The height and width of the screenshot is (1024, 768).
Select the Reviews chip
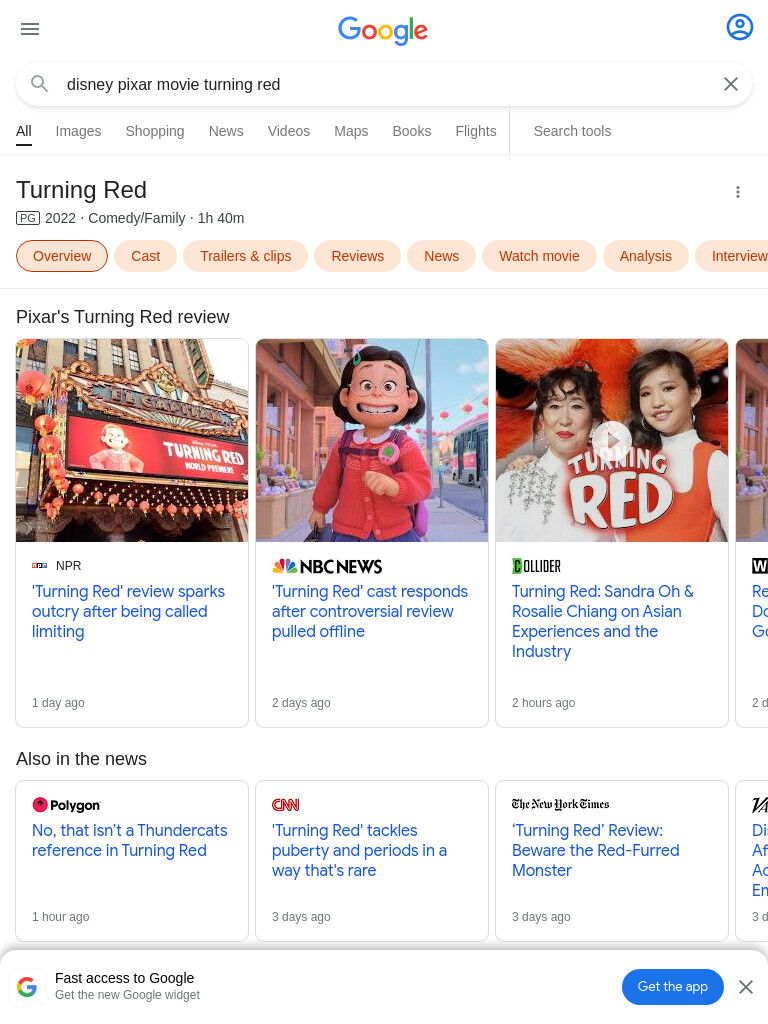click(357, 256)
